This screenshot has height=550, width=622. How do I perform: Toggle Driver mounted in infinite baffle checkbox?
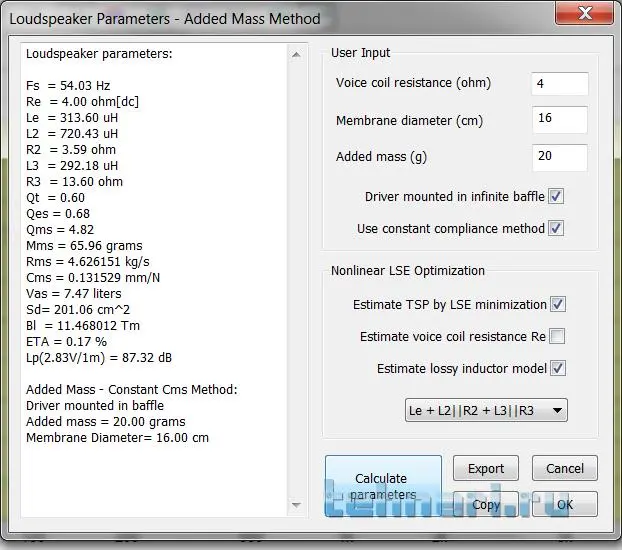pyautogui.click(x=556, y=196)
